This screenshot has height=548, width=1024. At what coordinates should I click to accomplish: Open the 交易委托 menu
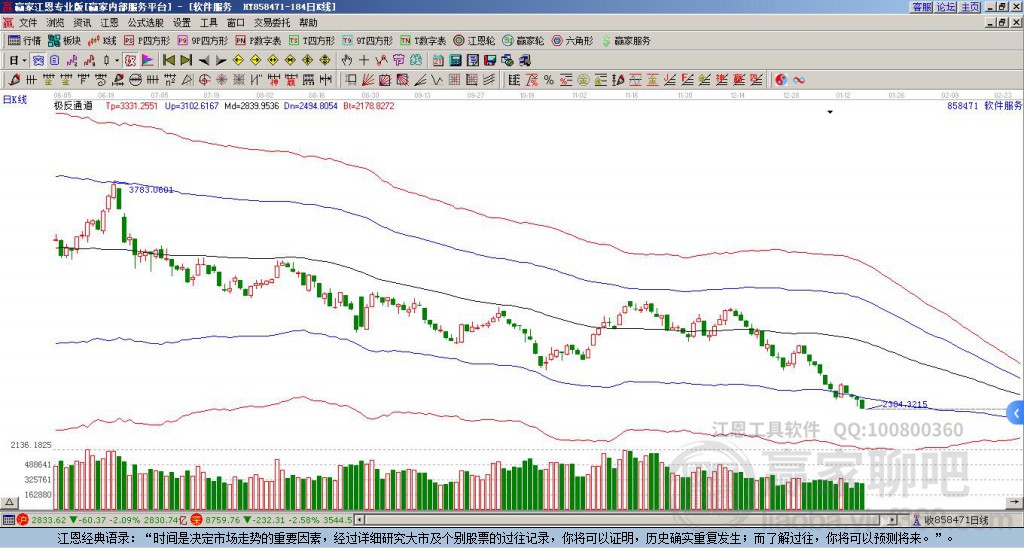272,23
